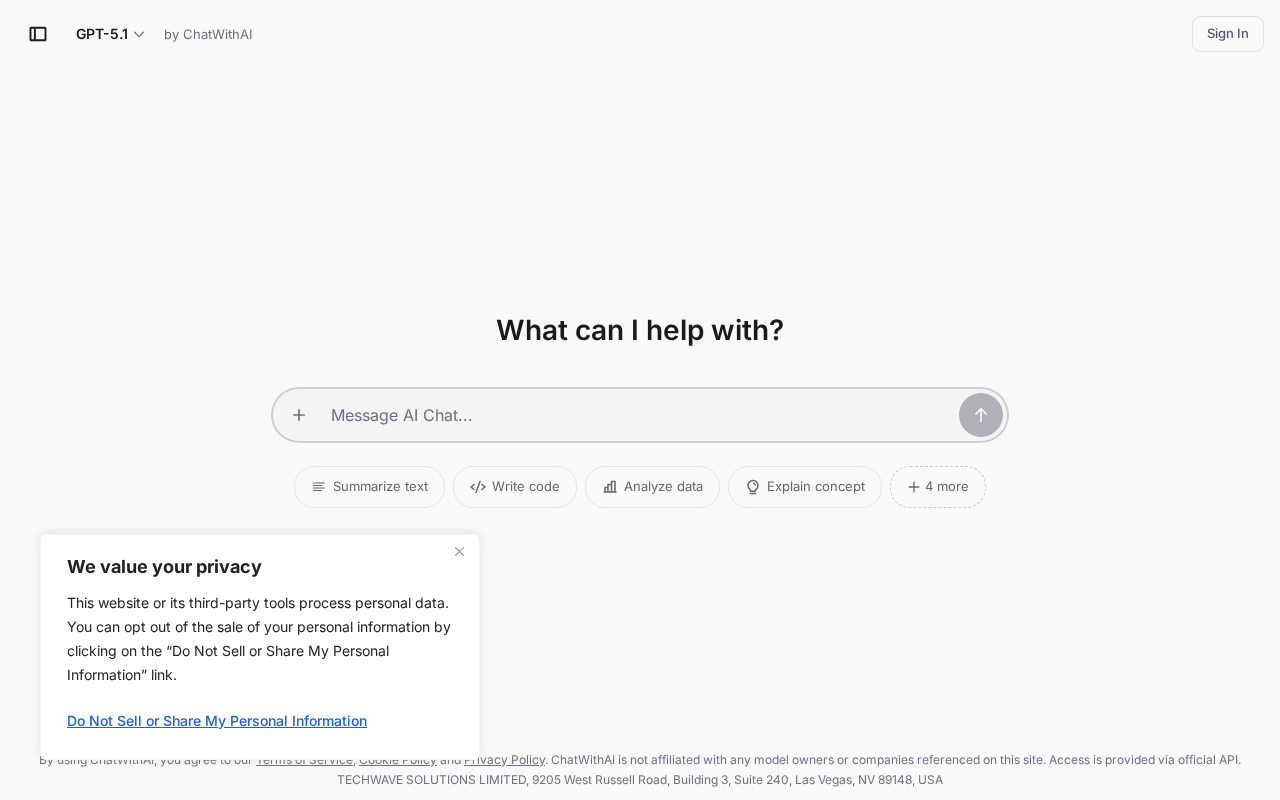Click the Summarize text lines icon
Viewport: 1280px width, 800px height.
[x=319, y=487]
